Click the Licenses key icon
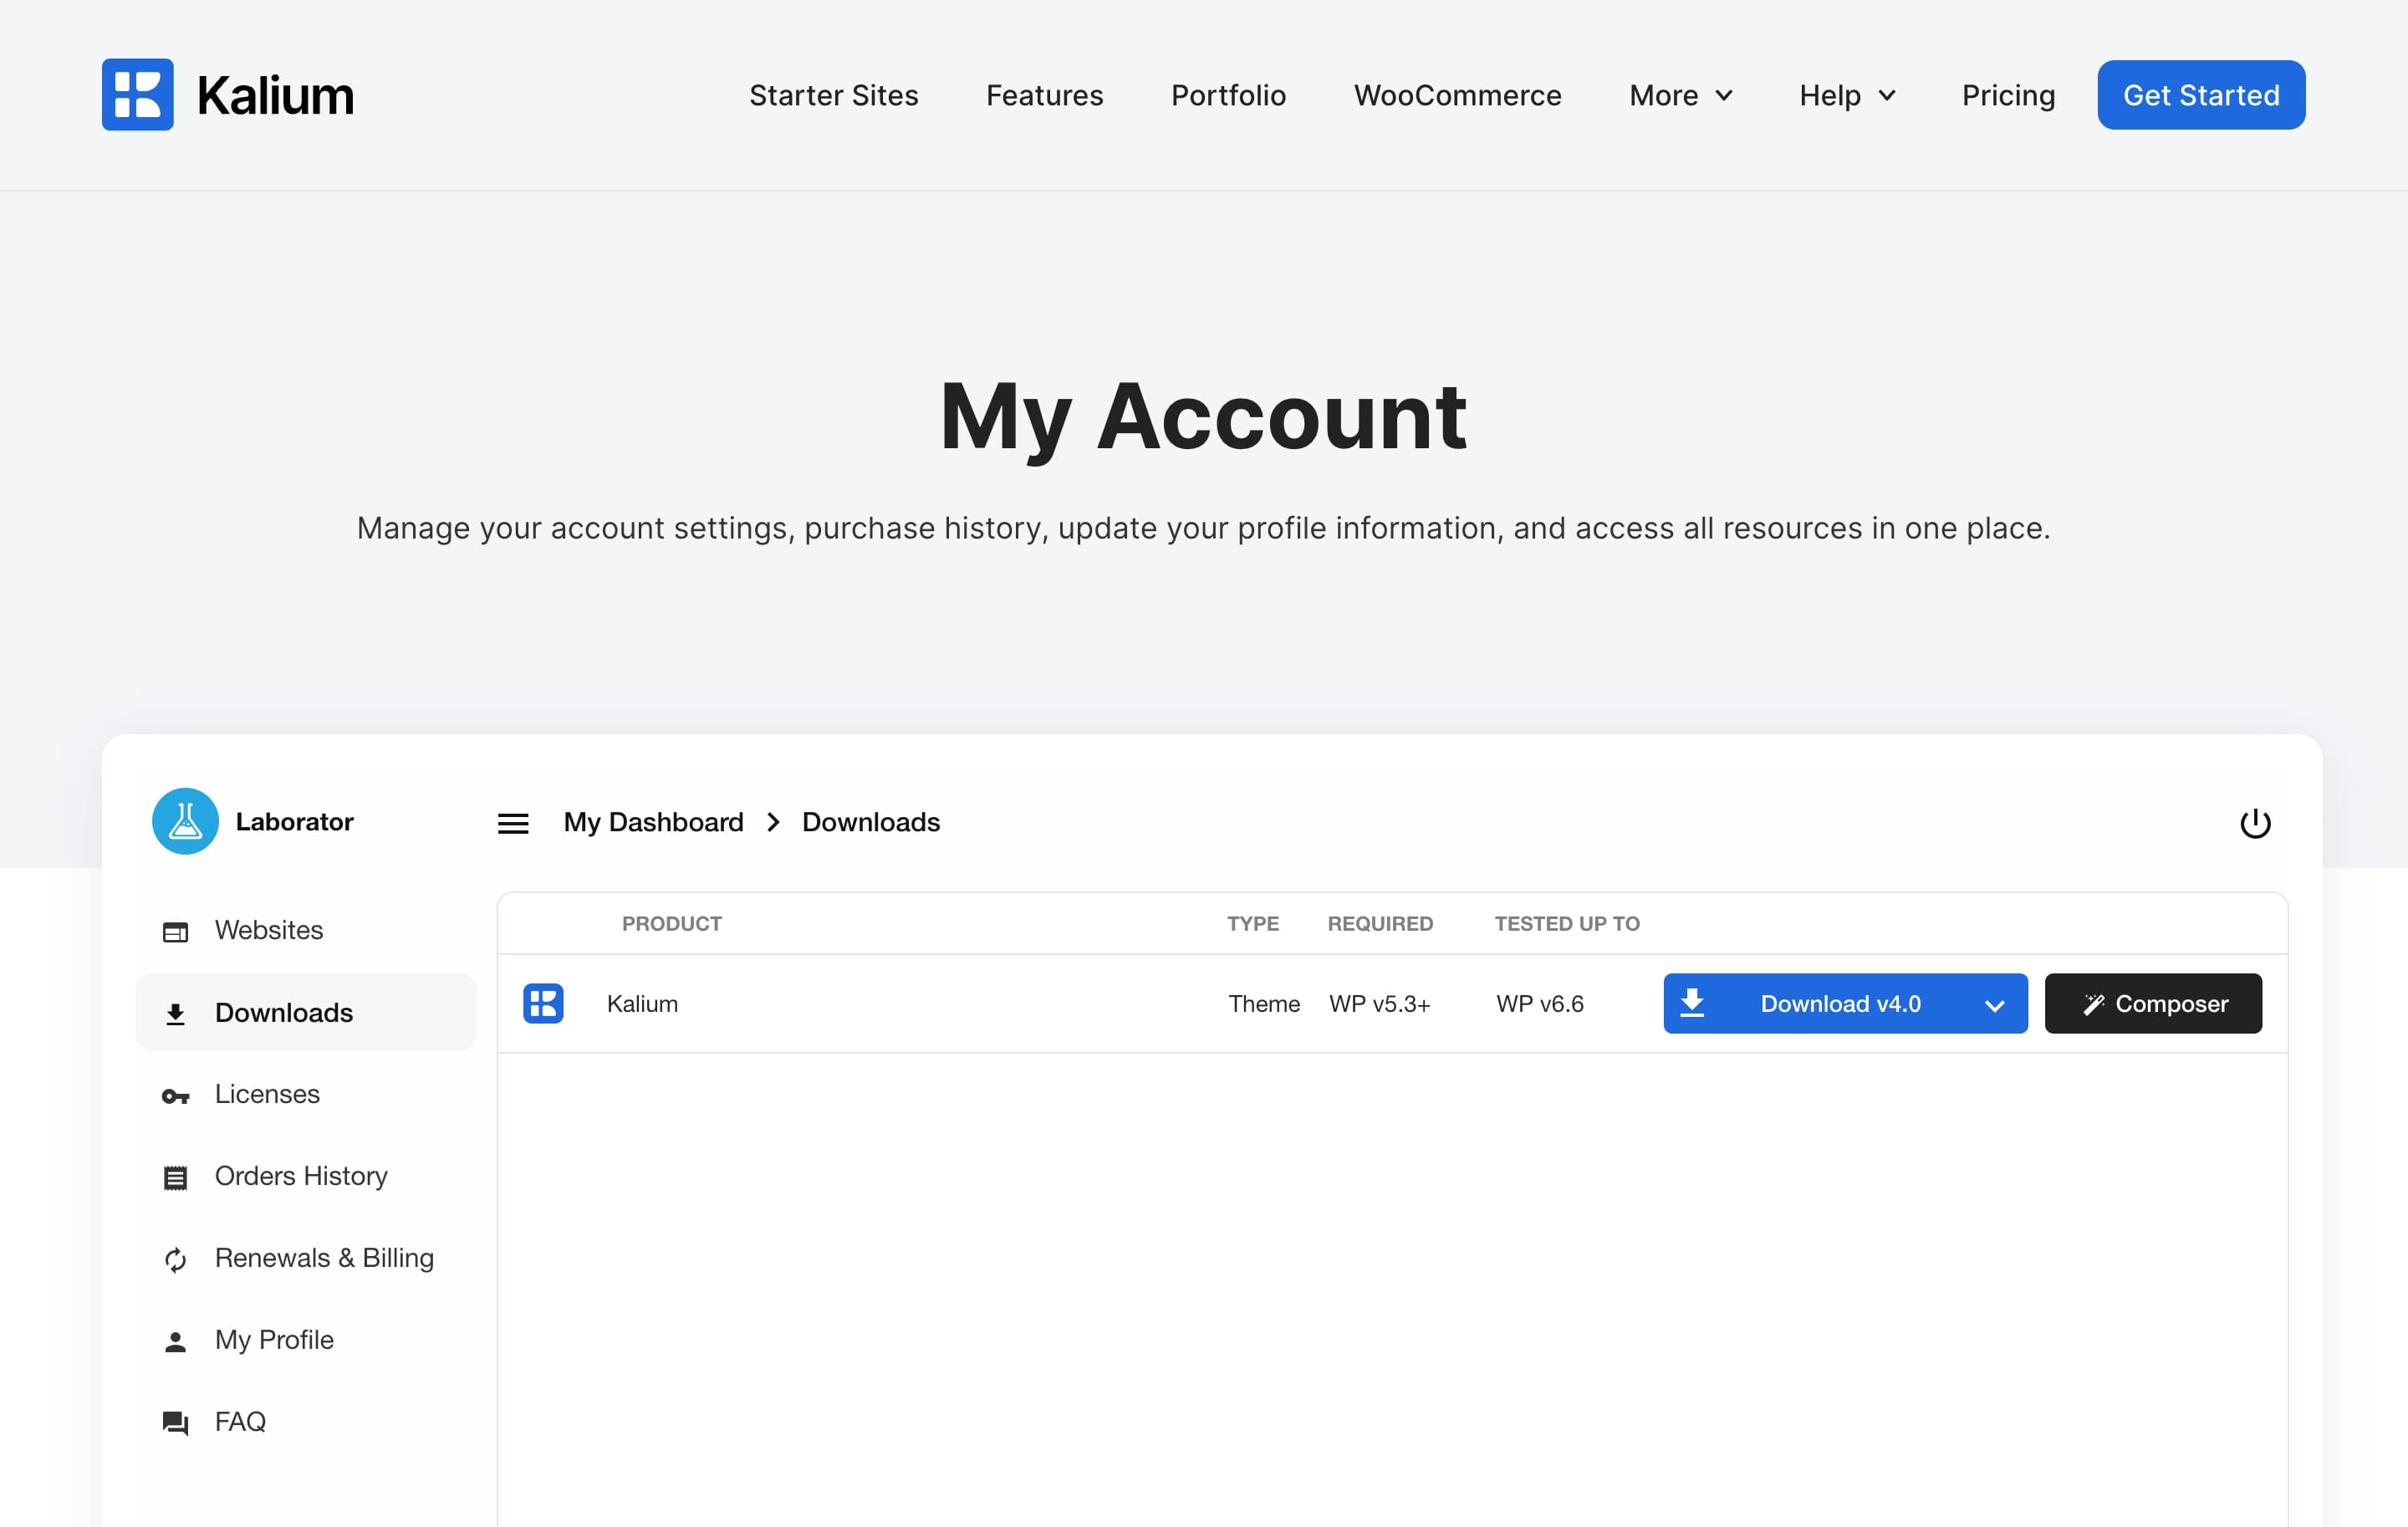This screenshot has width=2408, height=1527. pyautogui.click(x=175, y=1096)
